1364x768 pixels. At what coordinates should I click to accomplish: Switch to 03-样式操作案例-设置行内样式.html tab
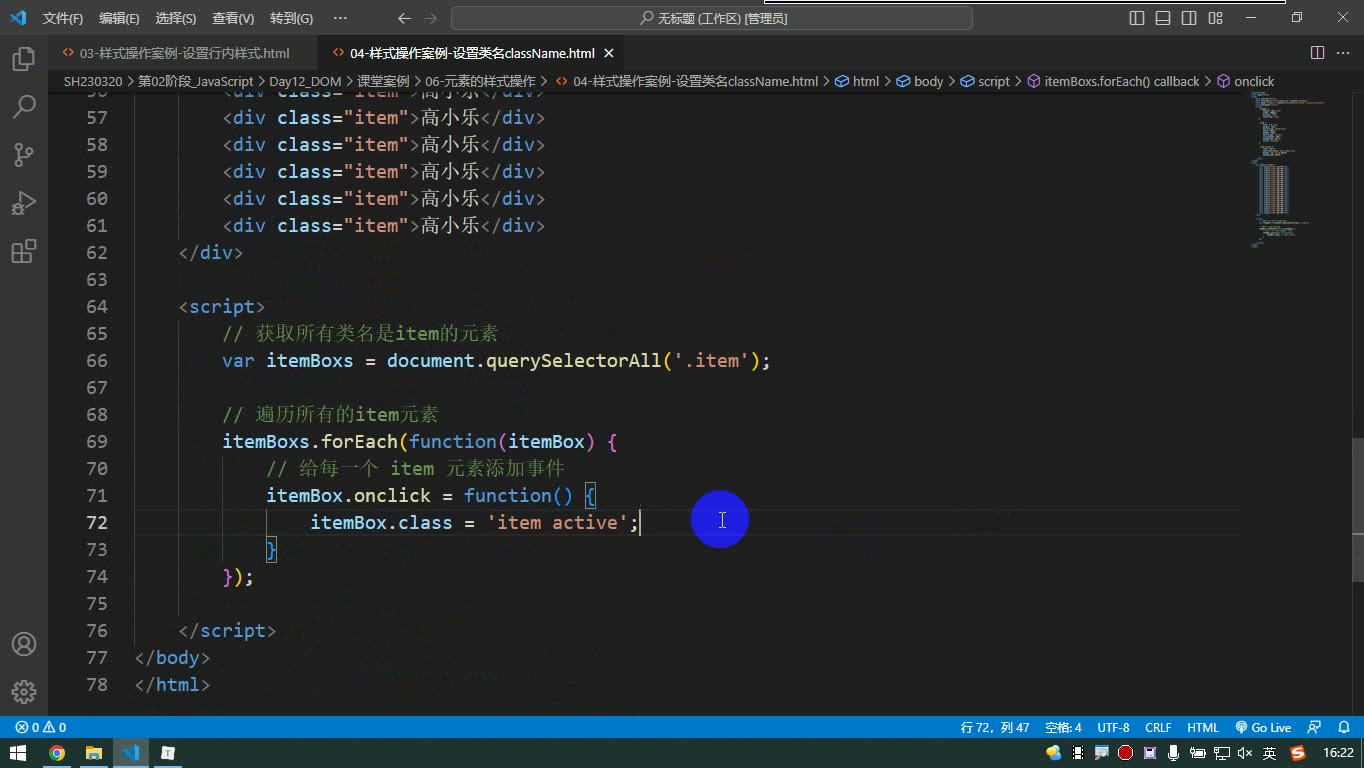tap(176, 53)
